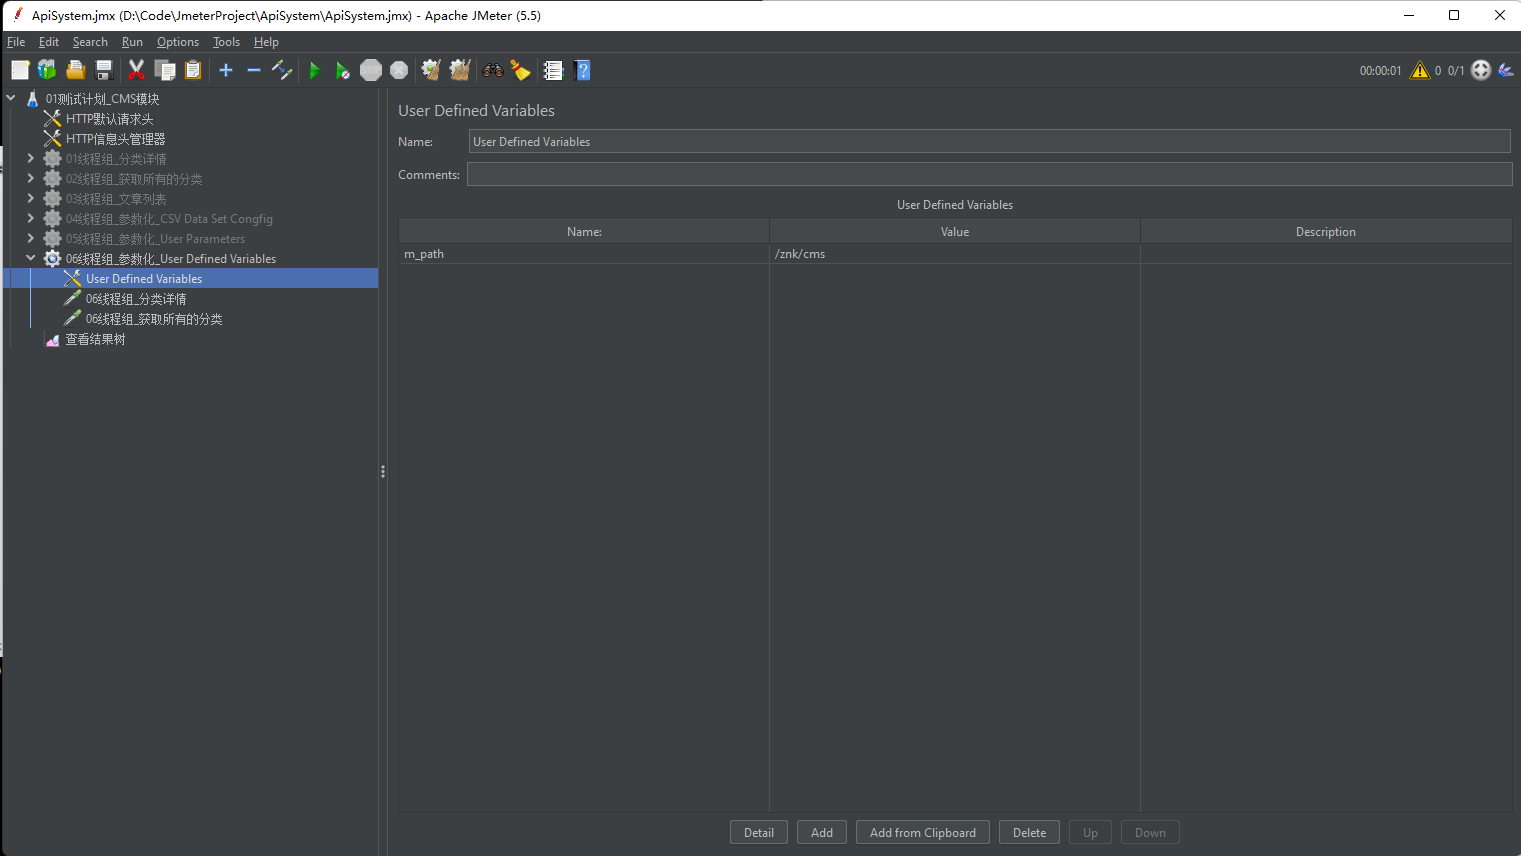Expand all tree nodes with plus icon
Screen dimensions: 1521x856
[226, 70]
